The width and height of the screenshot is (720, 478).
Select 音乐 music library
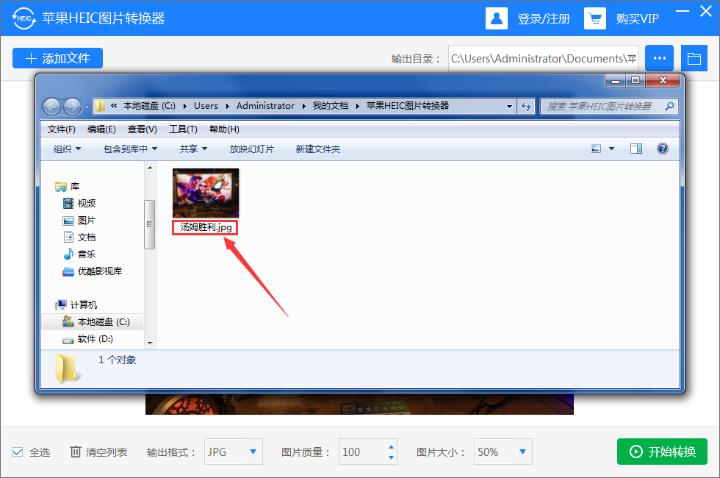(79, 254)
